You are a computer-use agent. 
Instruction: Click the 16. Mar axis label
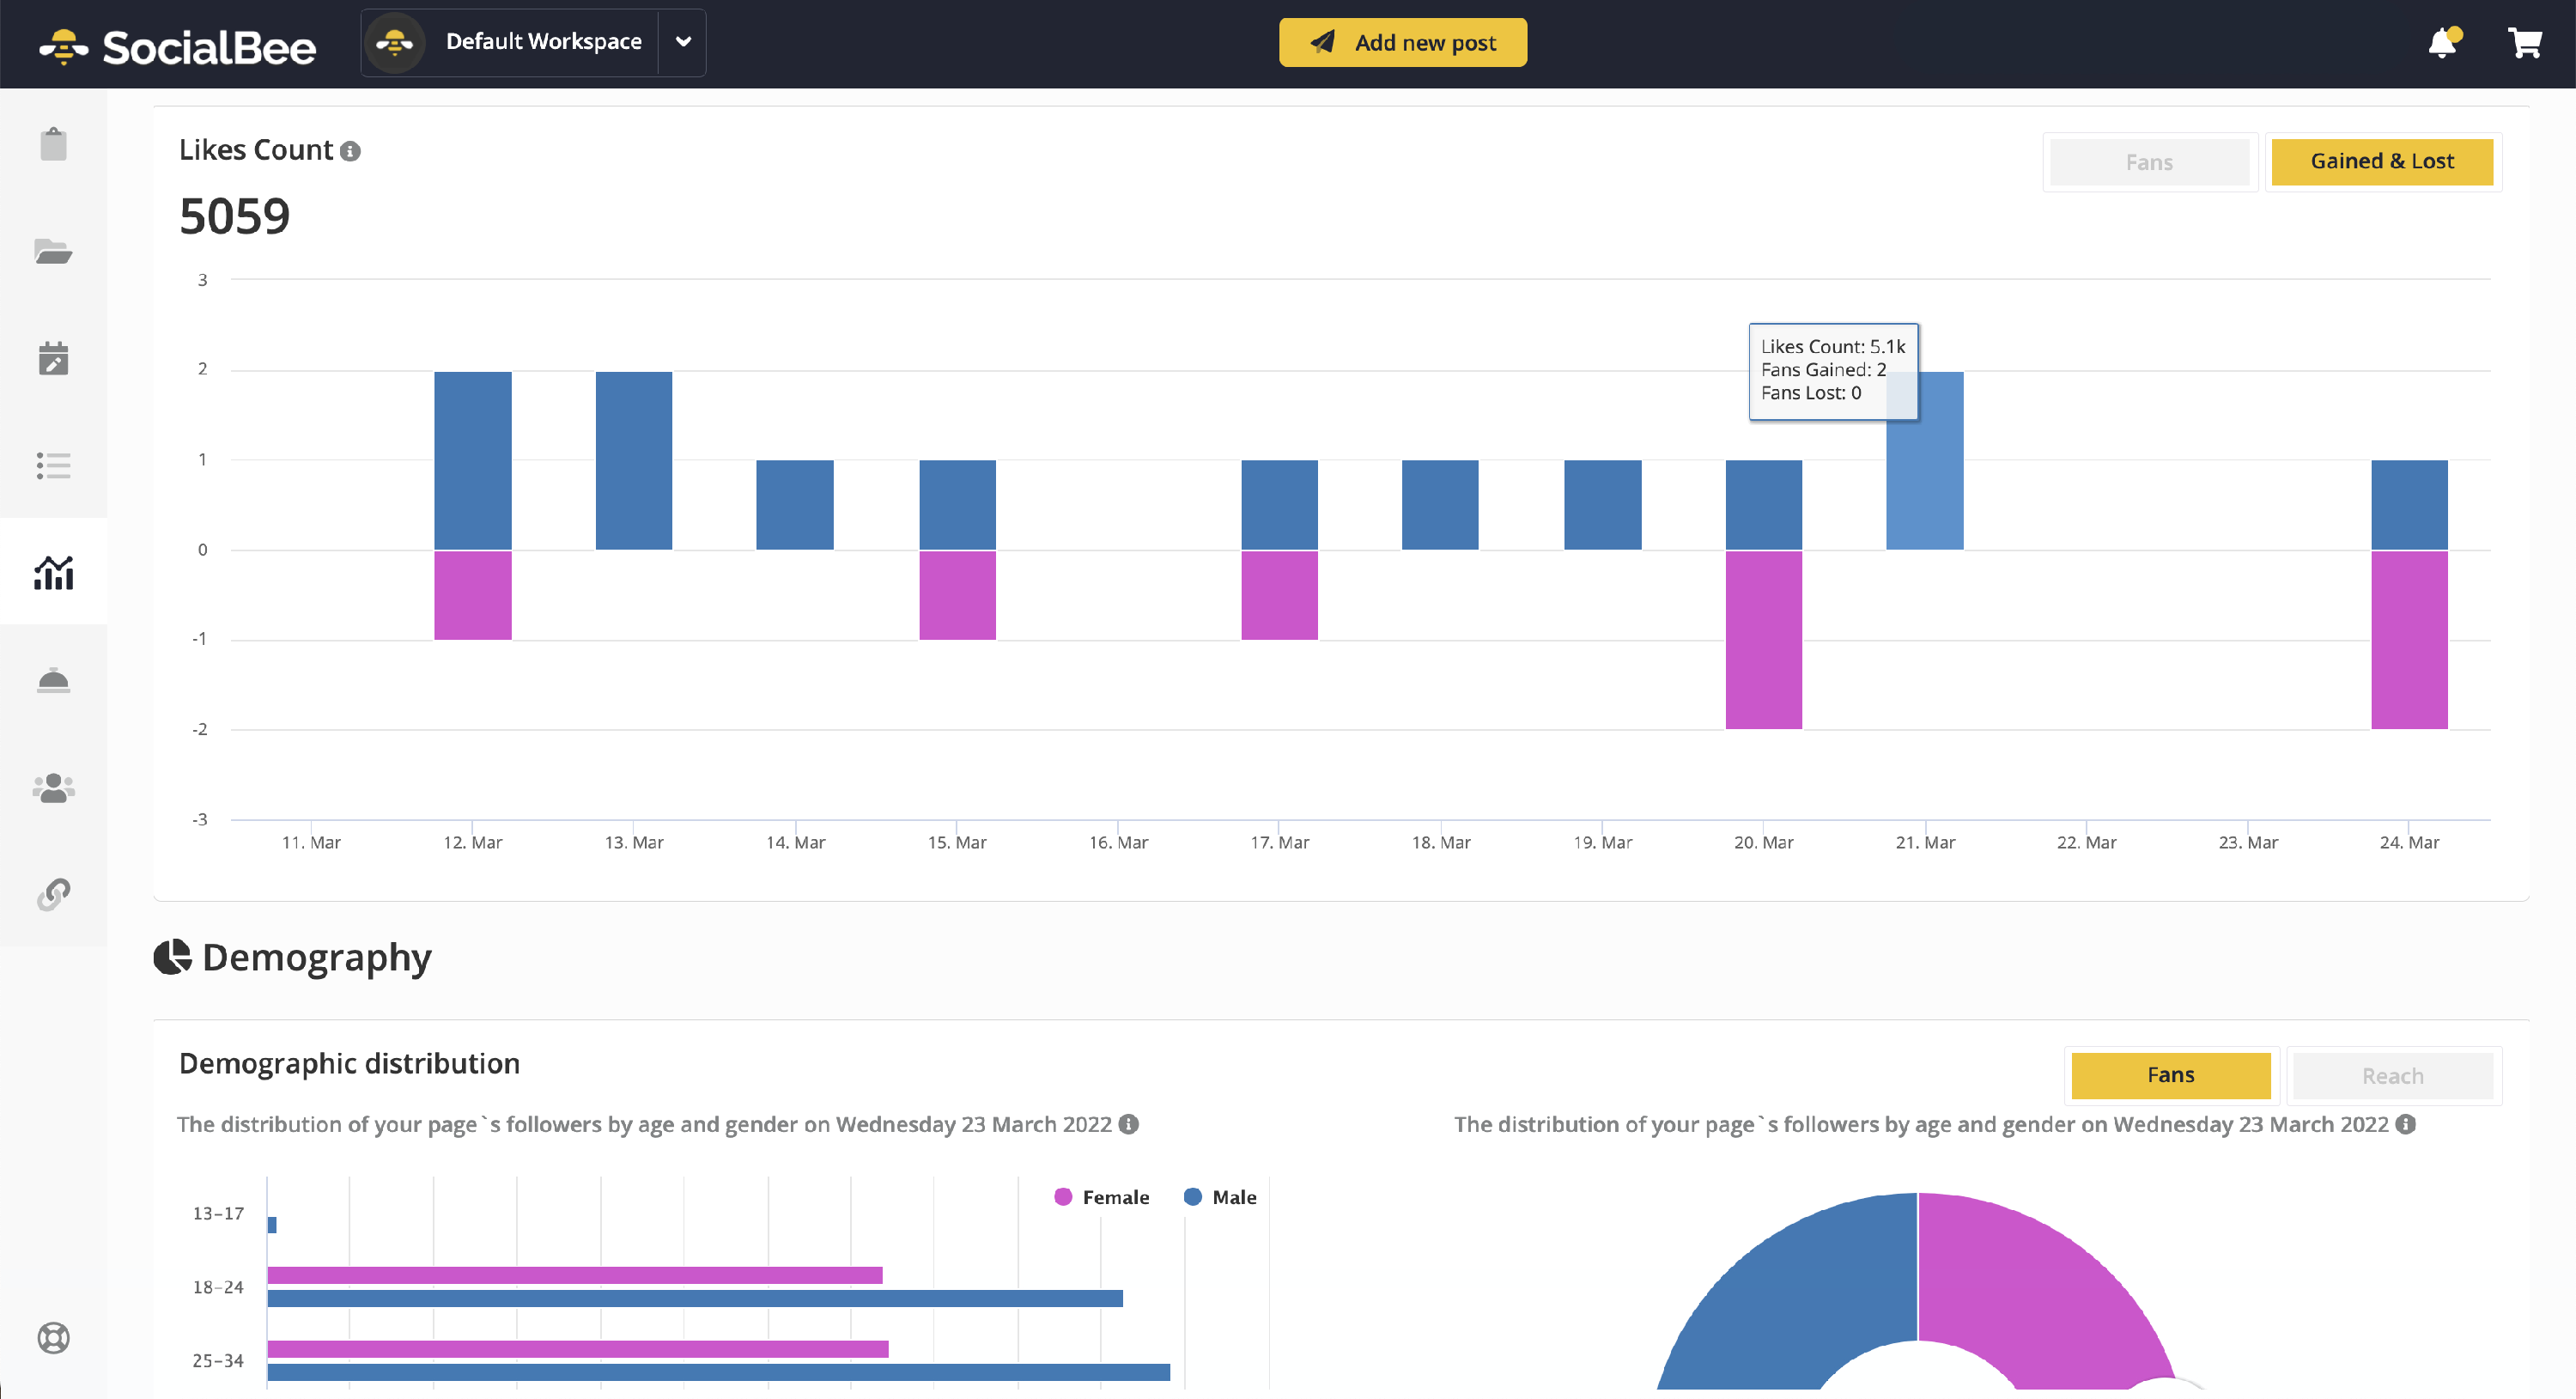point(1119,842)
